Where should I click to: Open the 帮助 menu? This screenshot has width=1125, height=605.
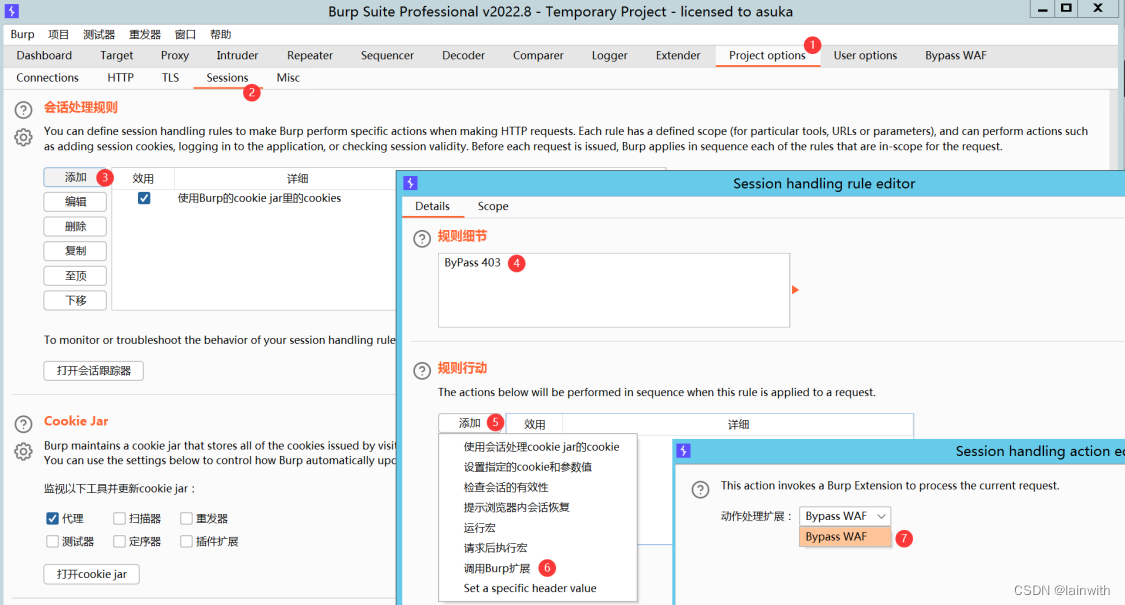220,34
